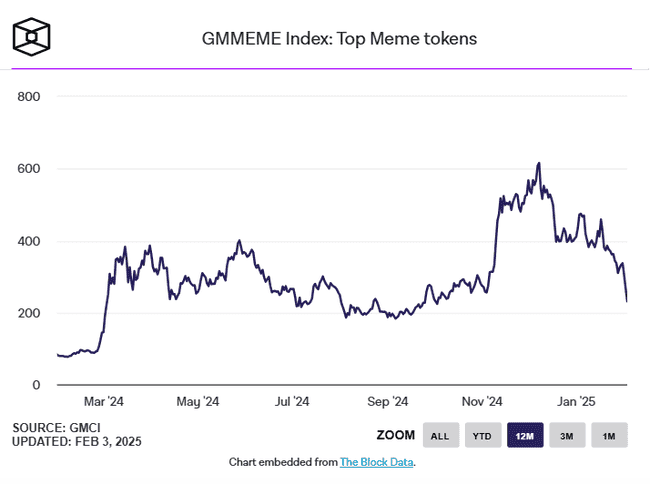This screenshot has height=484, width=650.
Task: Click the May '24 x-axis label
Action: [198, 402]
